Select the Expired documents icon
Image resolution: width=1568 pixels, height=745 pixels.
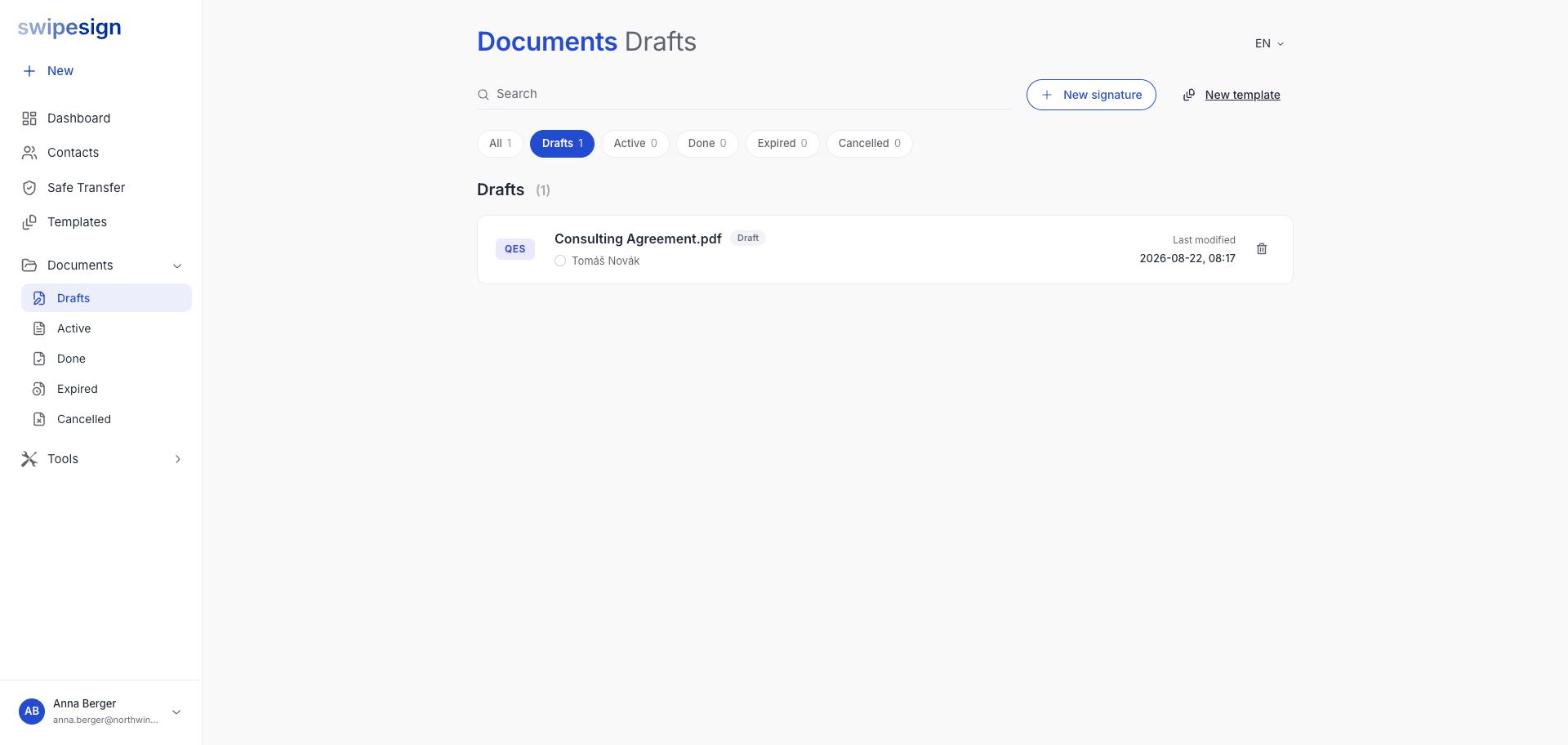(x=39, y=389)
